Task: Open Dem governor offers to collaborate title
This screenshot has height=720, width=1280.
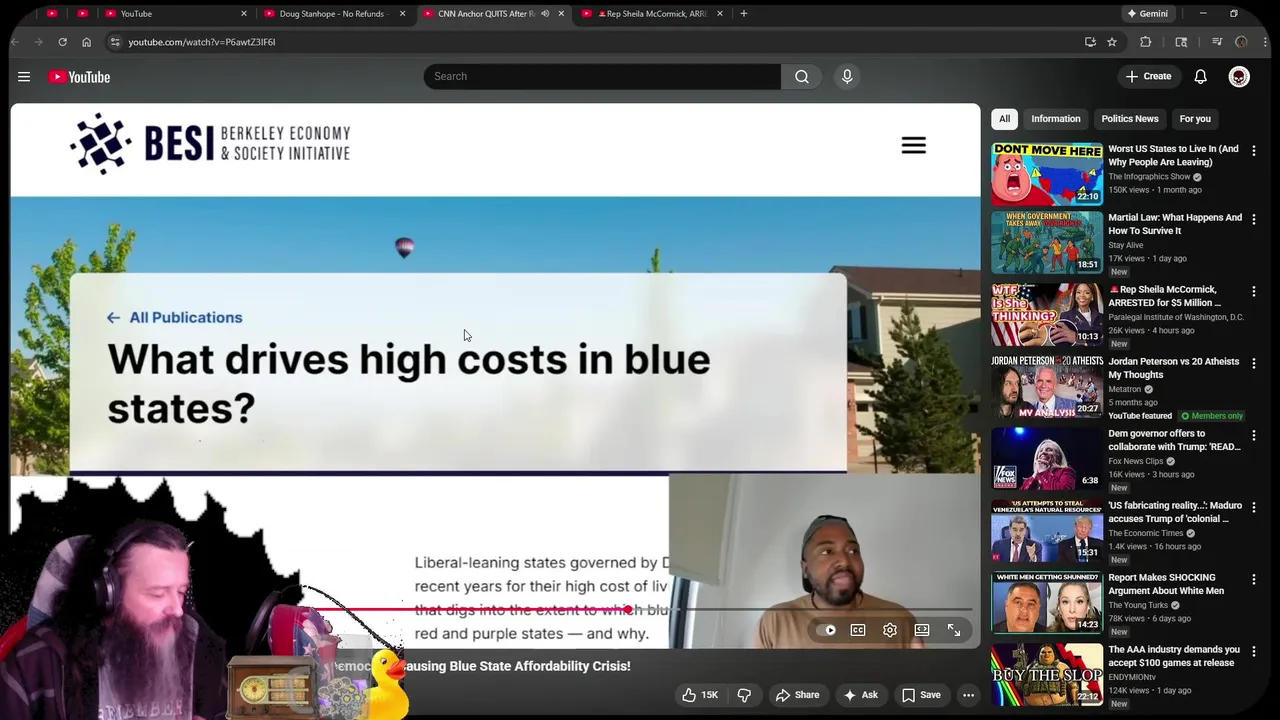Action: [1174, 440]
